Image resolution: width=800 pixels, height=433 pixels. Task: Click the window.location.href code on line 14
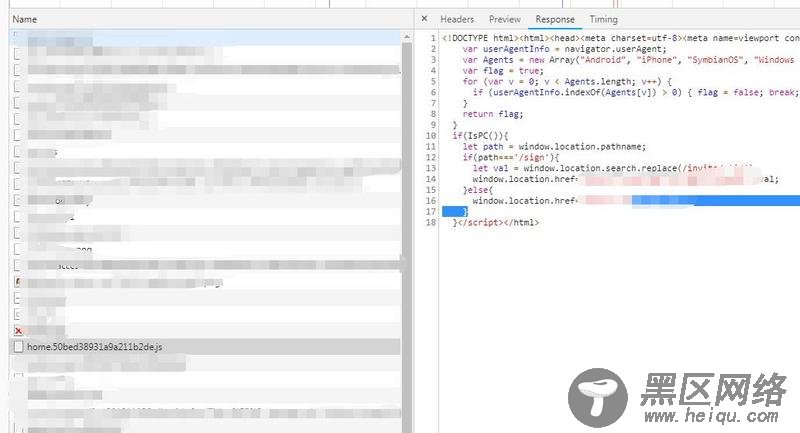524,179
